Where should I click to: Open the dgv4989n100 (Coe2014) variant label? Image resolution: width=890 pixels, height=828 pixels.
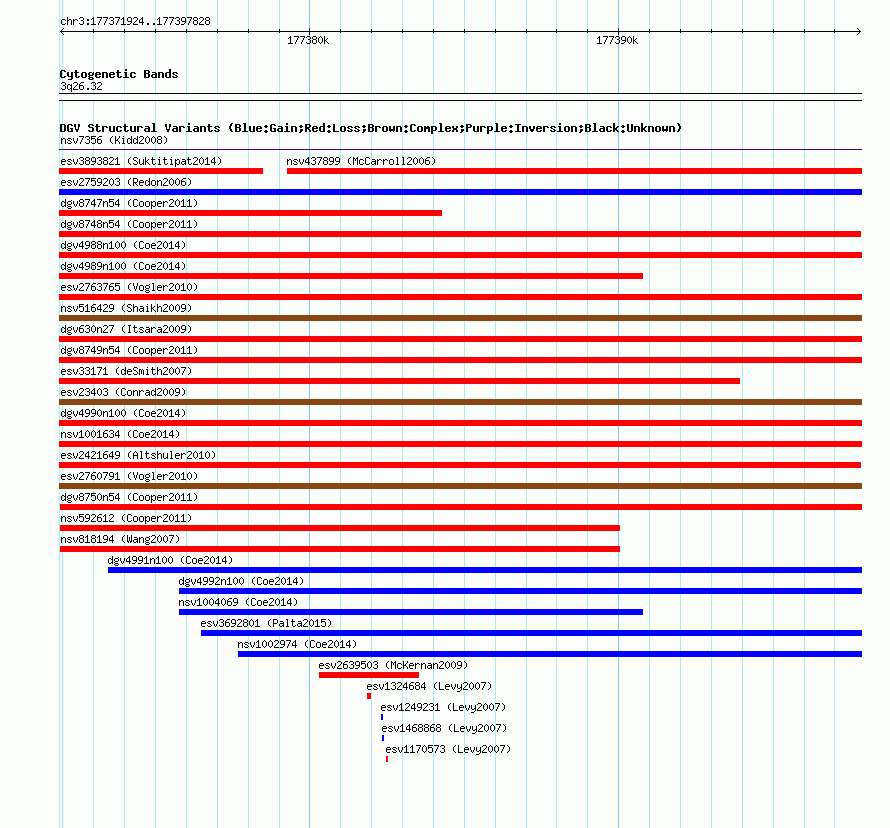point(123,266)
